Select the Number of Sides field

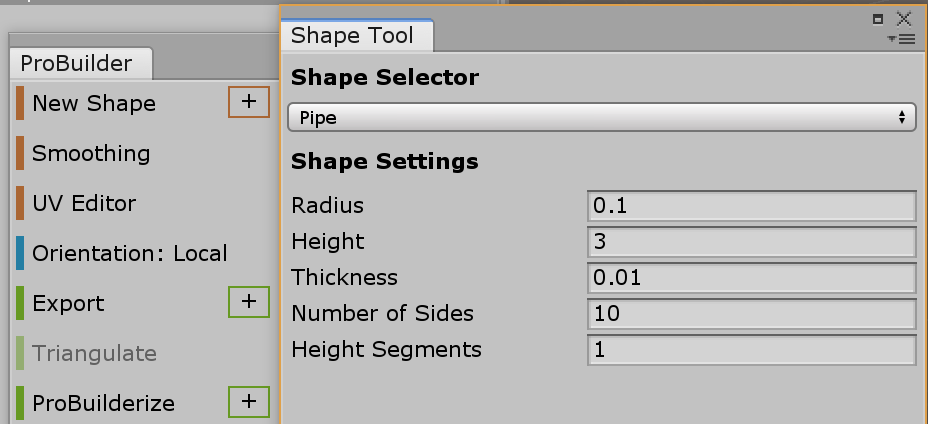pos(751,314)
